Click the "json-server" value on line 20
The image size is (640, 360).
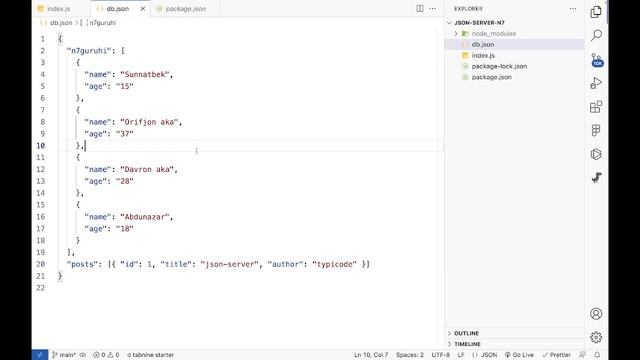coord(229,264)
